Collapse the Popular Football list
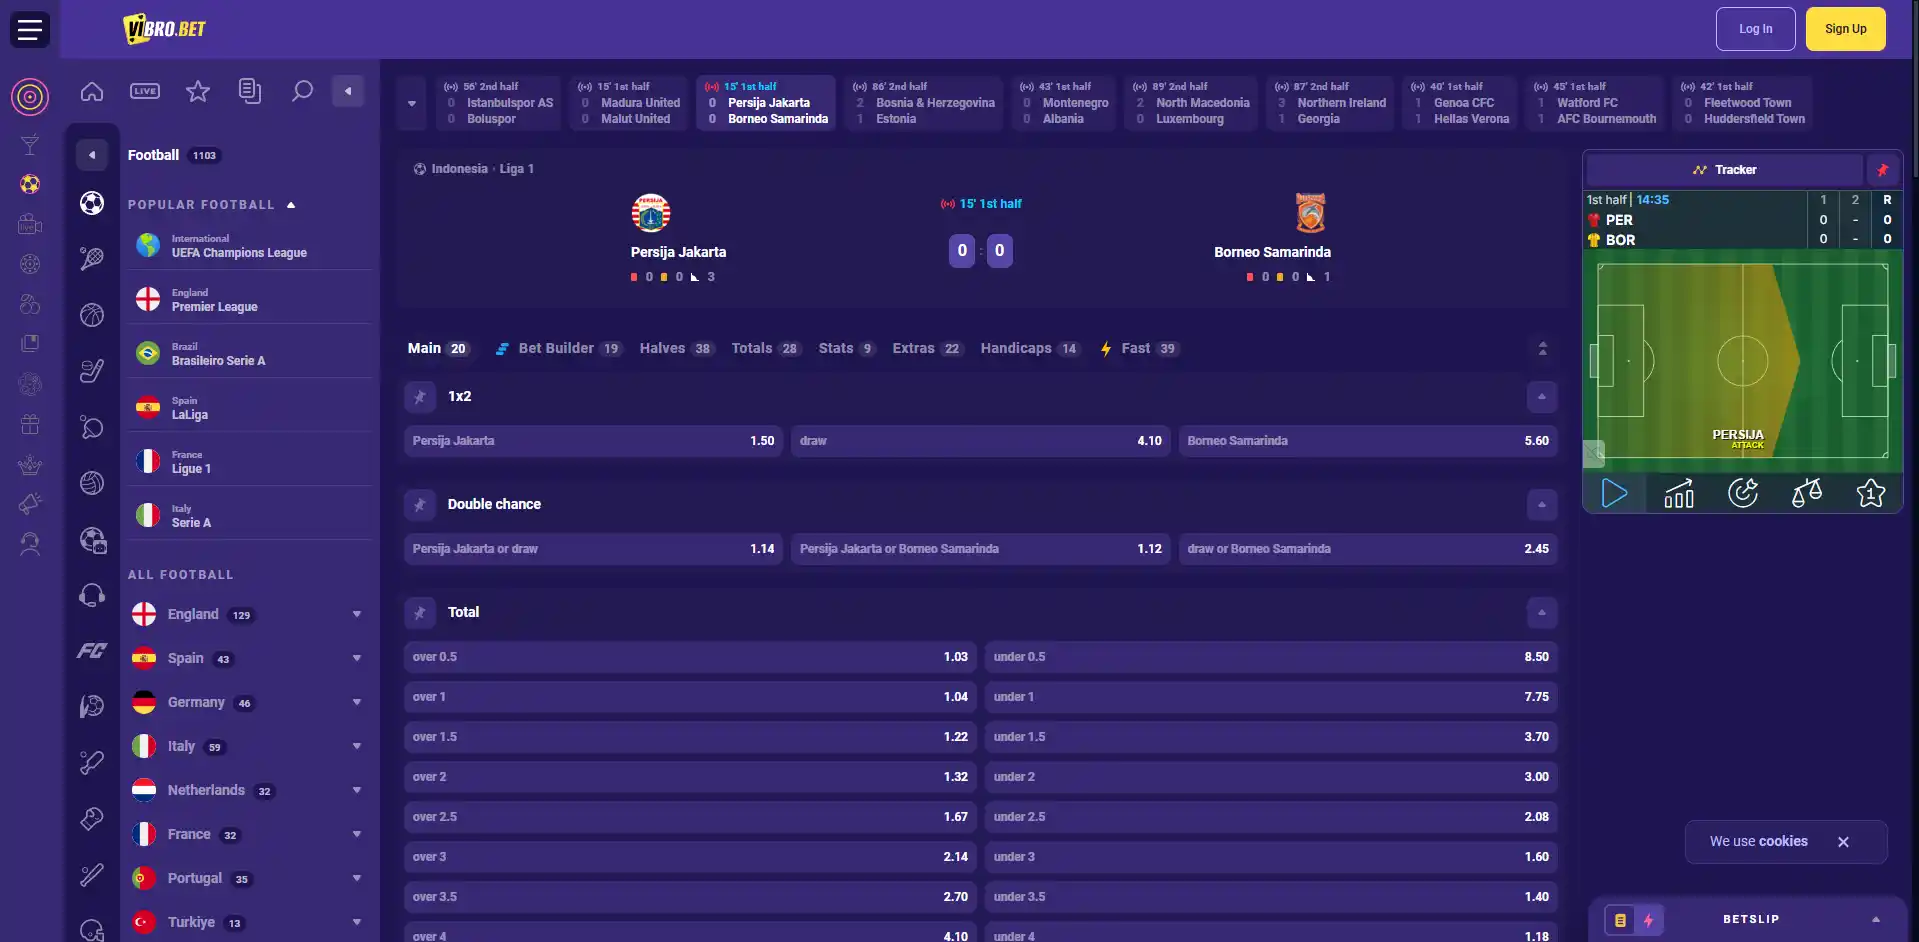 click(291, 205)
